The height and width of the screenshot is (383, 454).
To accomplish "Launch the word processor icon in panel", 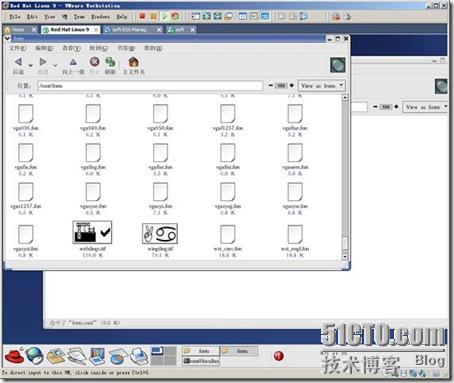I will 76,356.
